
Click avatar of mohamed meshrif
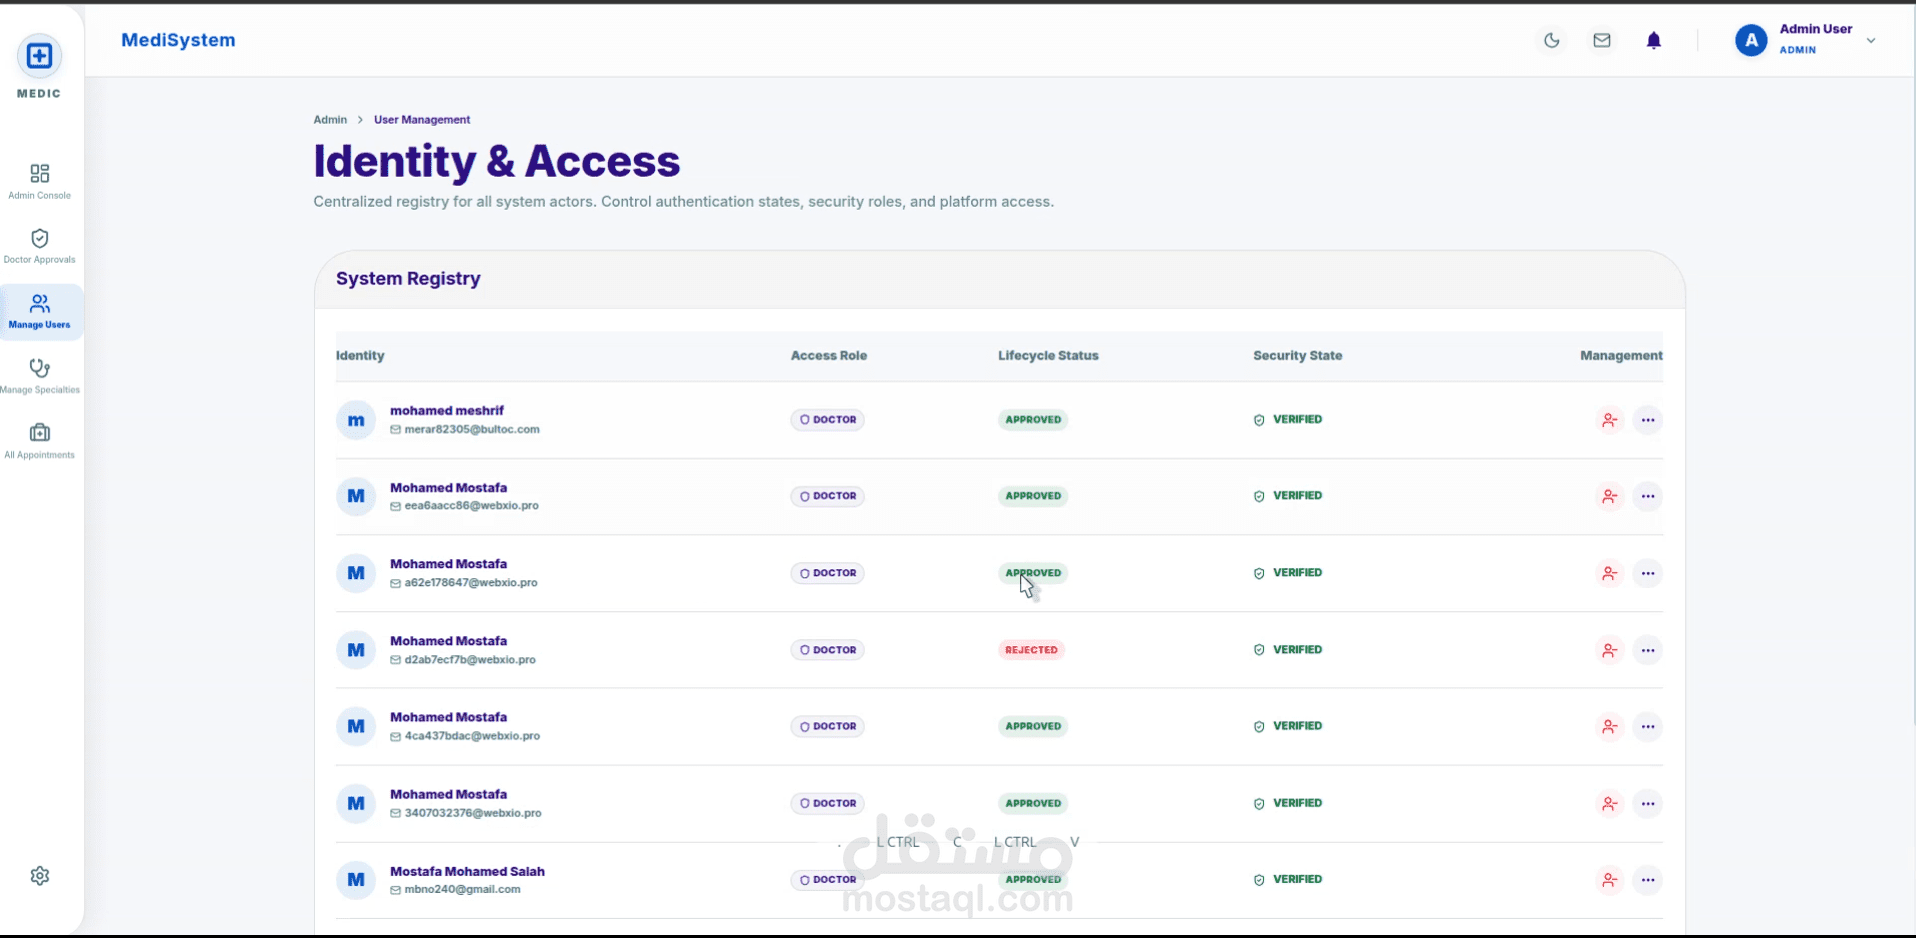(356, 420)
